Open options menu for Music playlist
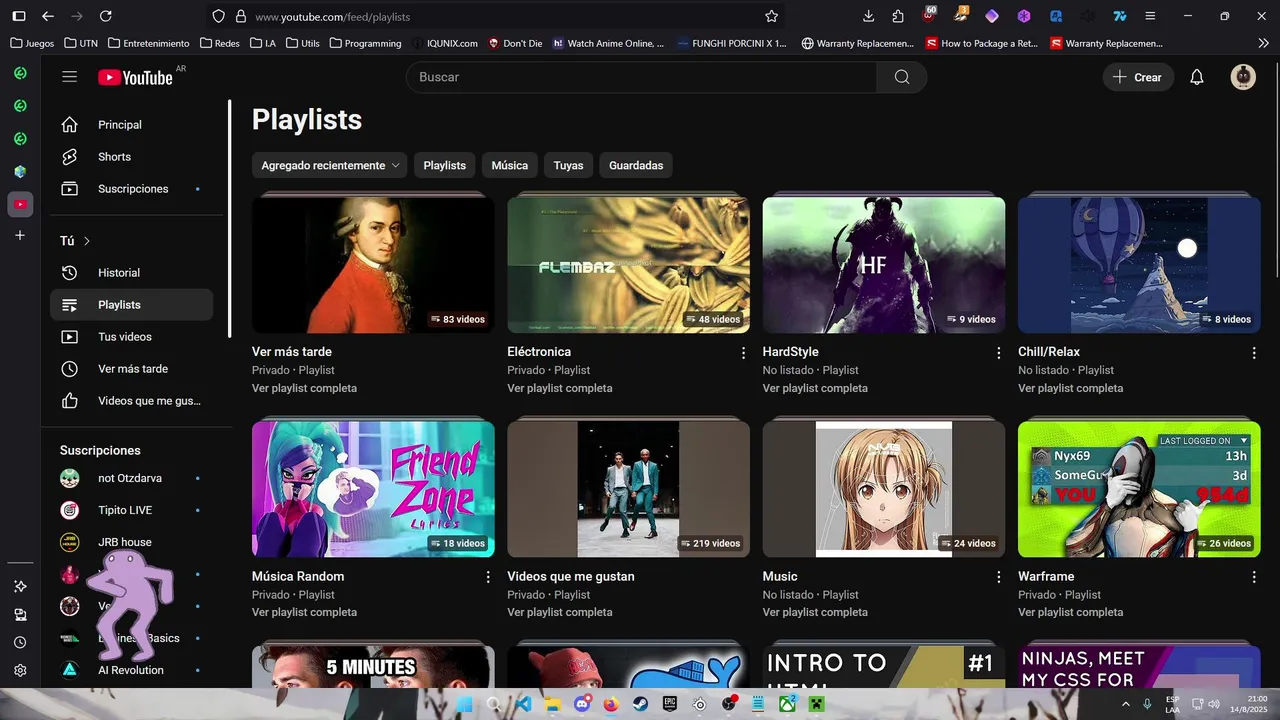The image size is (1280, 720). coord(998,577)
